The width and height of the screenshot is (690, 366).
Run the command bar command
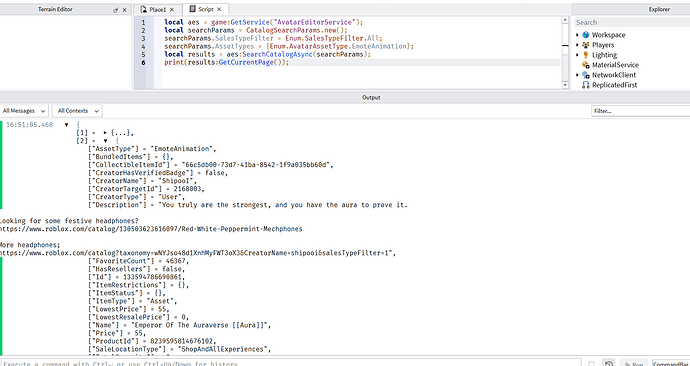point(633,363)
